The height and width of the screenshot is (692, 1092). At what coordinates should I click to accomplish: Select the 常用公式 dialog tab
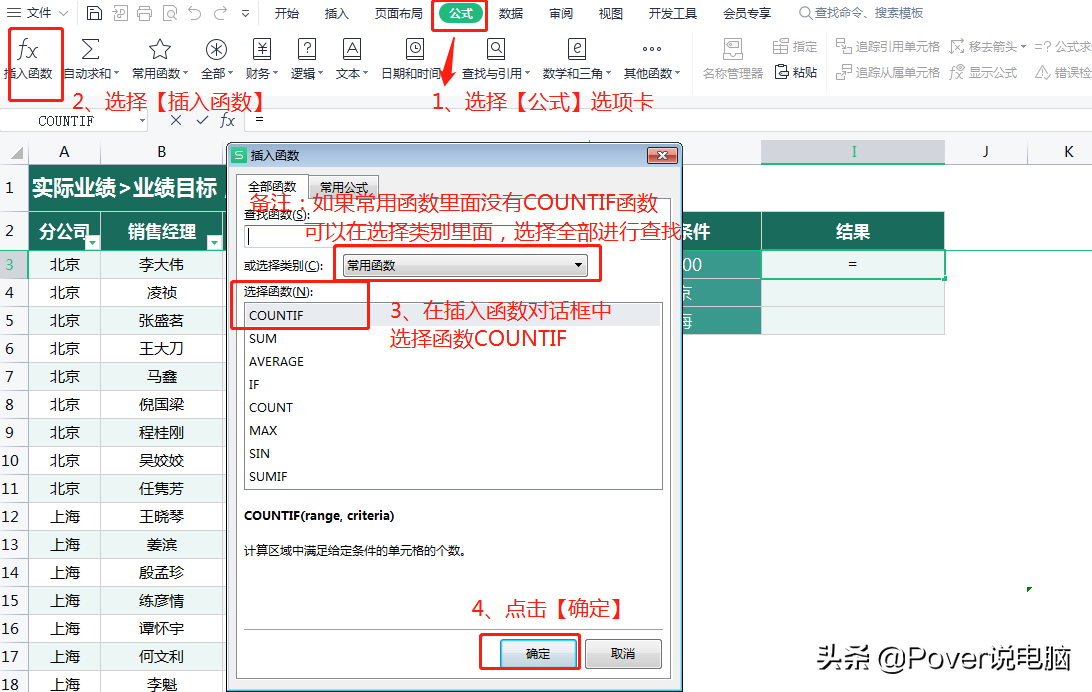pyautogui.click(x=343, y=187)
